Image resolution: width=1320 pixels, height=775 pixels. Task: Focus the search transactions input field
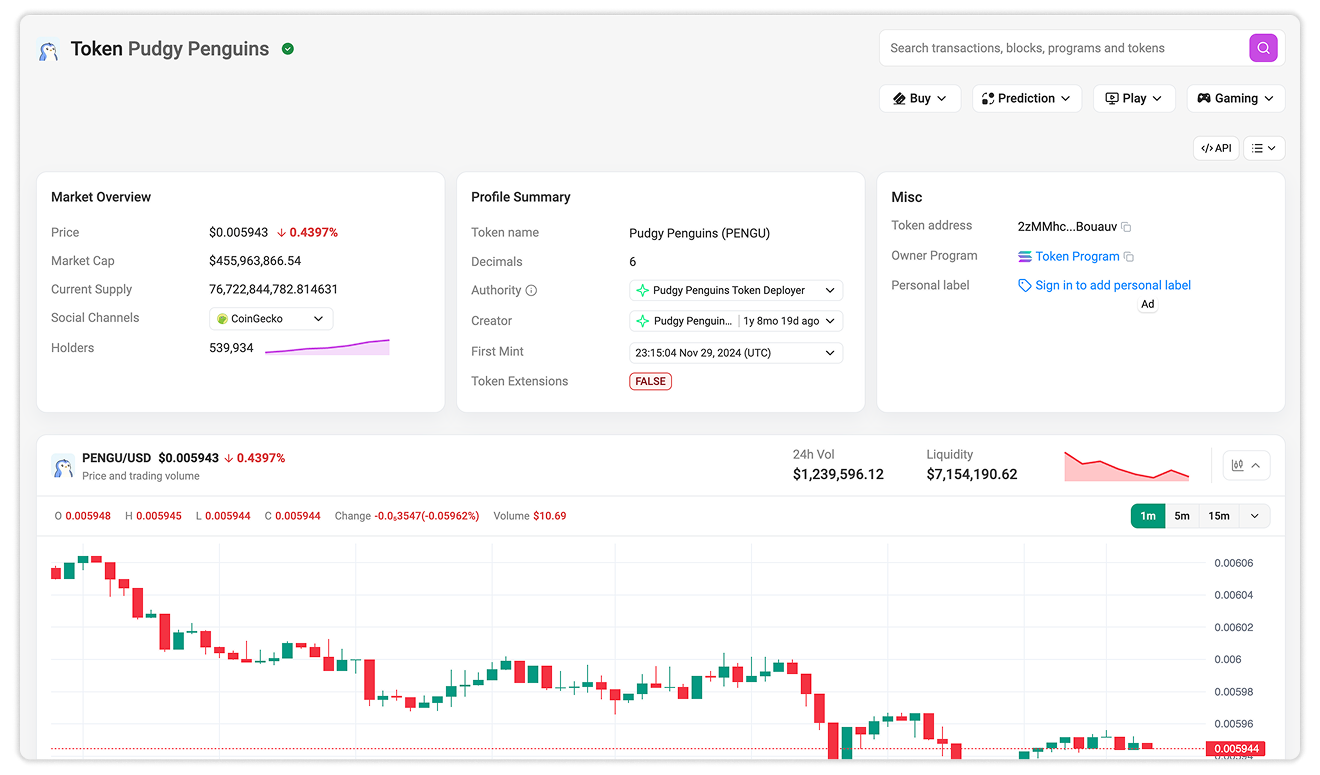tap(1064, 48)
